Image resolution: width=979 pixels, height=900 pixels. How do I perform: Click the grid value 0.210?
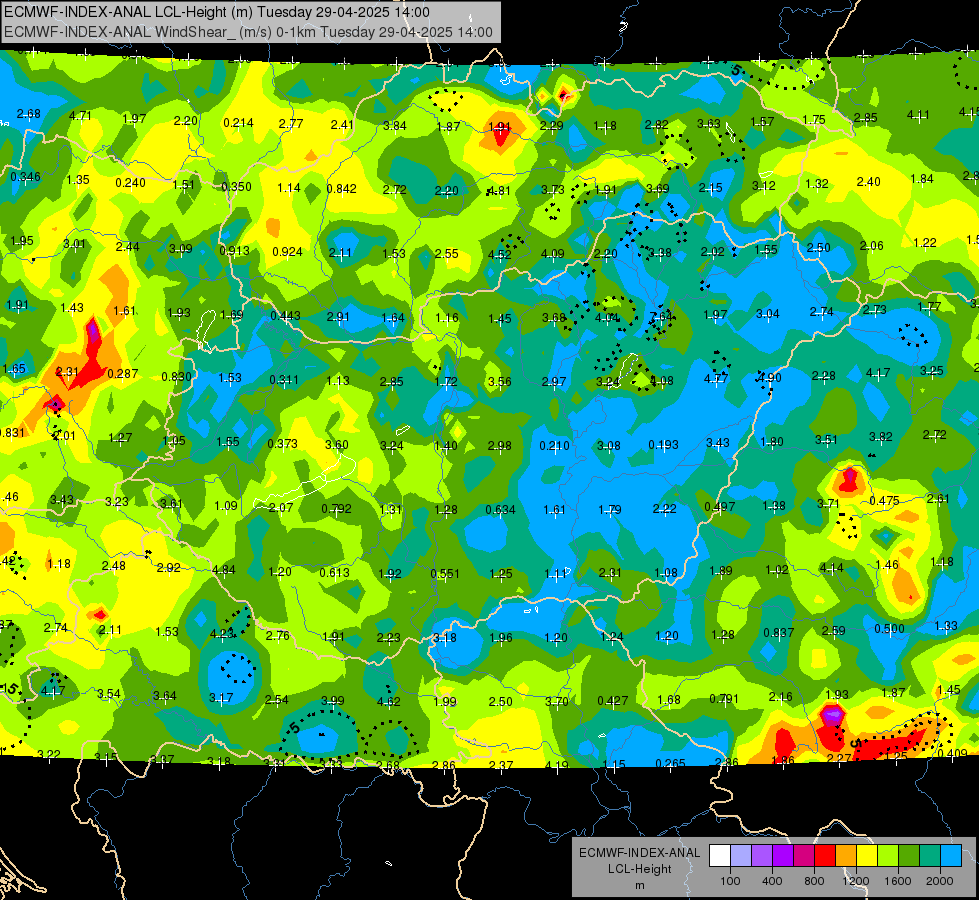(x=554, y=445)
